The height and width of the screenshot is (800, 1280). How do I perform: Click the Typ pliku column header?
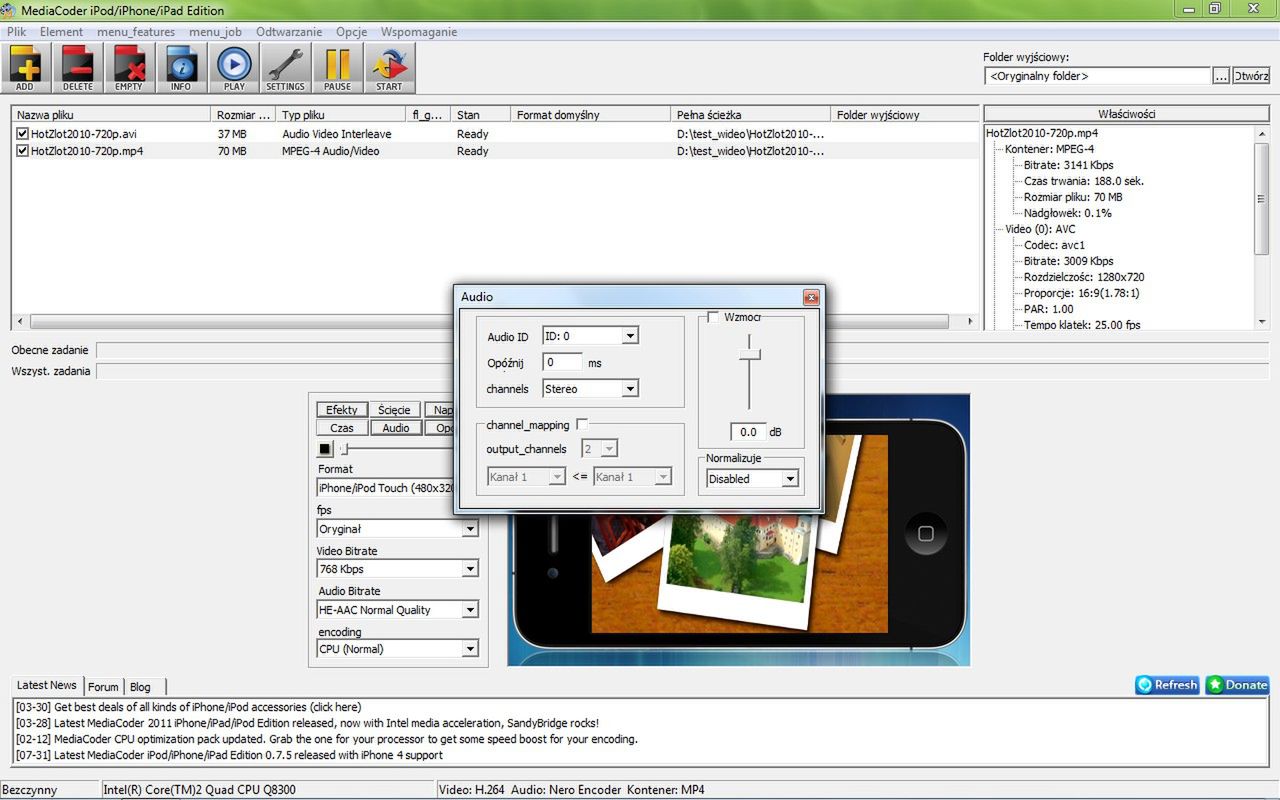click(340, 115)
